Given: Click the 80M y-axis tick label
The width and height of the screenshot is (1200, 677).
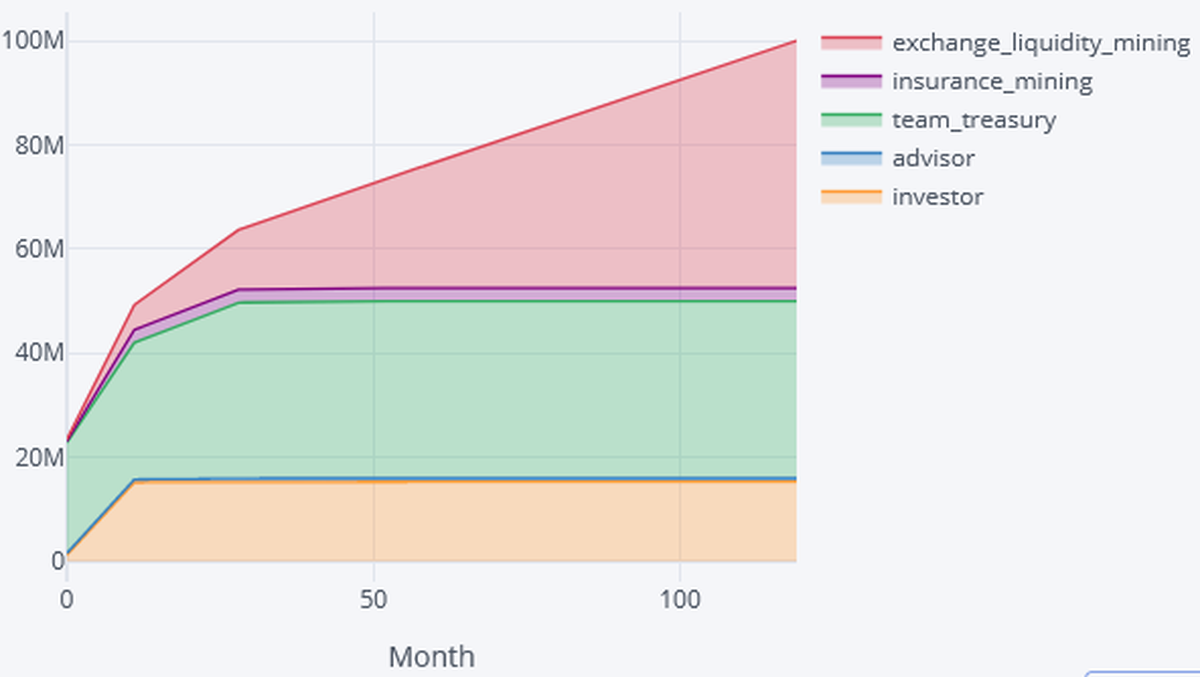Looking at the screenshot, I should [x=35, y=145].
